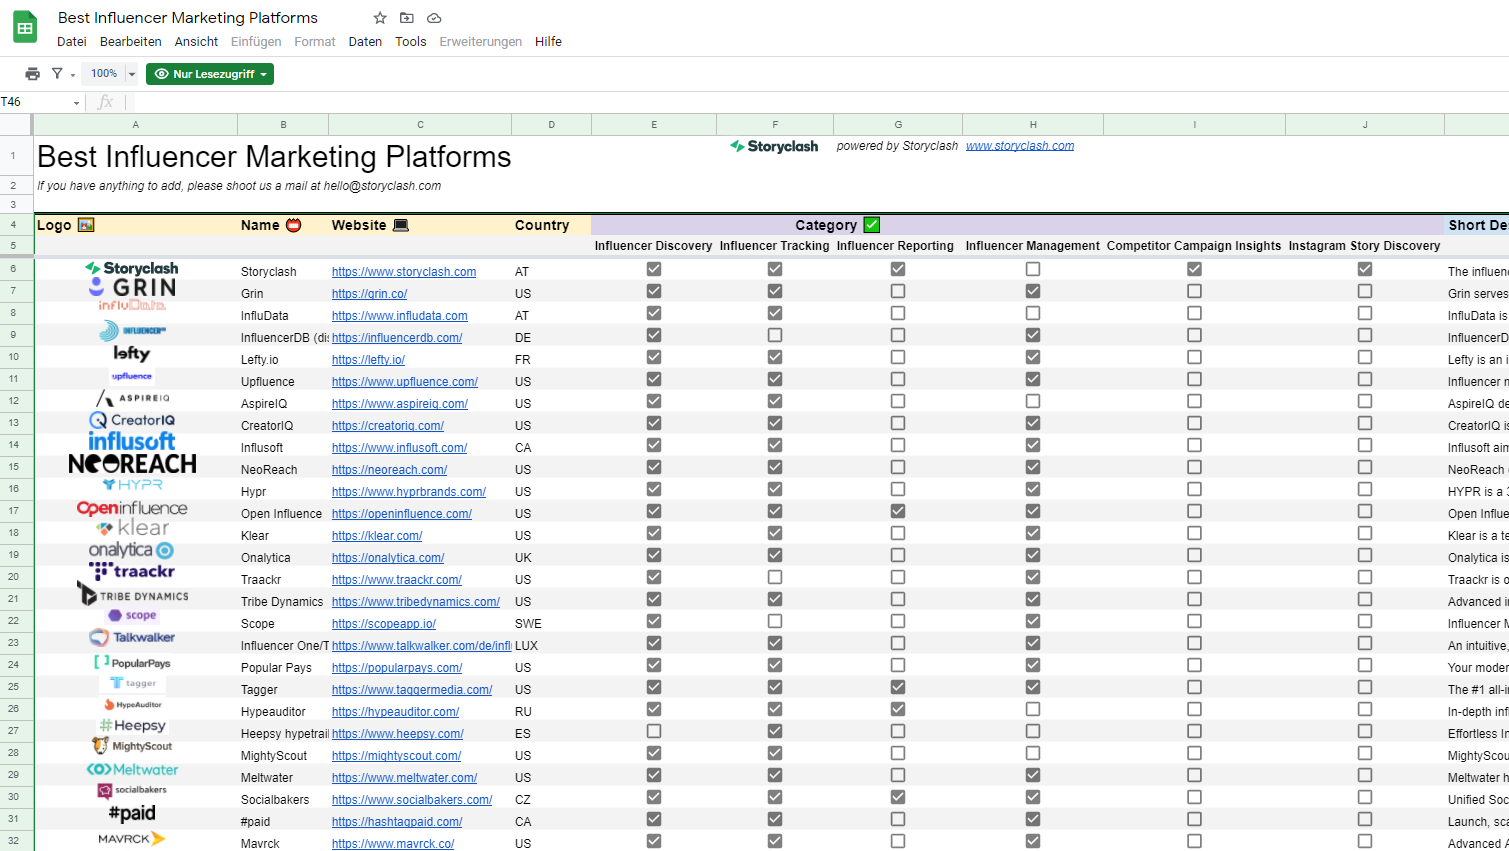Toggle Grin Influencer Reporting checkbox

tap(898, 291)
